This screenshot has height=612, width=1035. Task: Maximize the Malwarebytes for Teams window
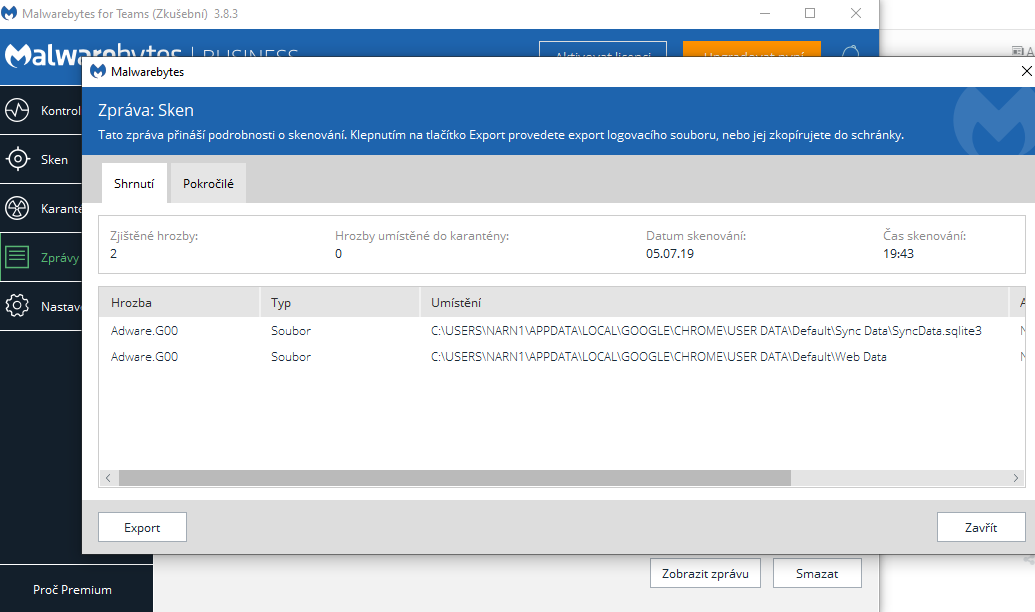point(810,13)
